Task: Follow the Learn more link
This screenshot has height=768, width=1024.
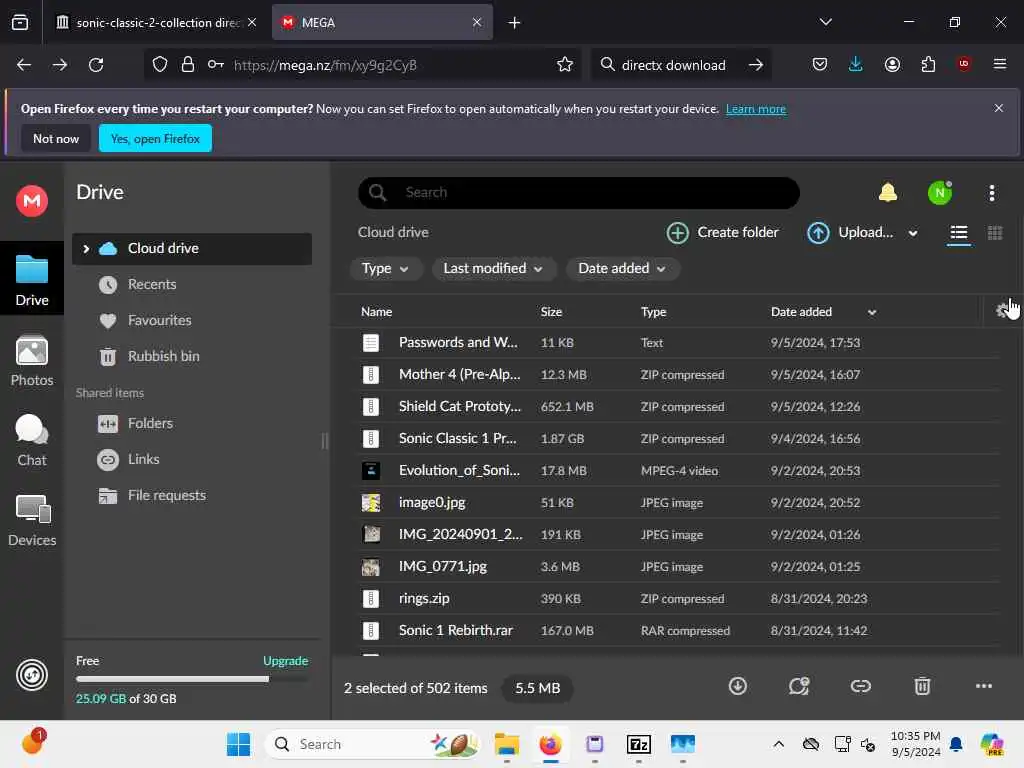Action: coord(756,109)
